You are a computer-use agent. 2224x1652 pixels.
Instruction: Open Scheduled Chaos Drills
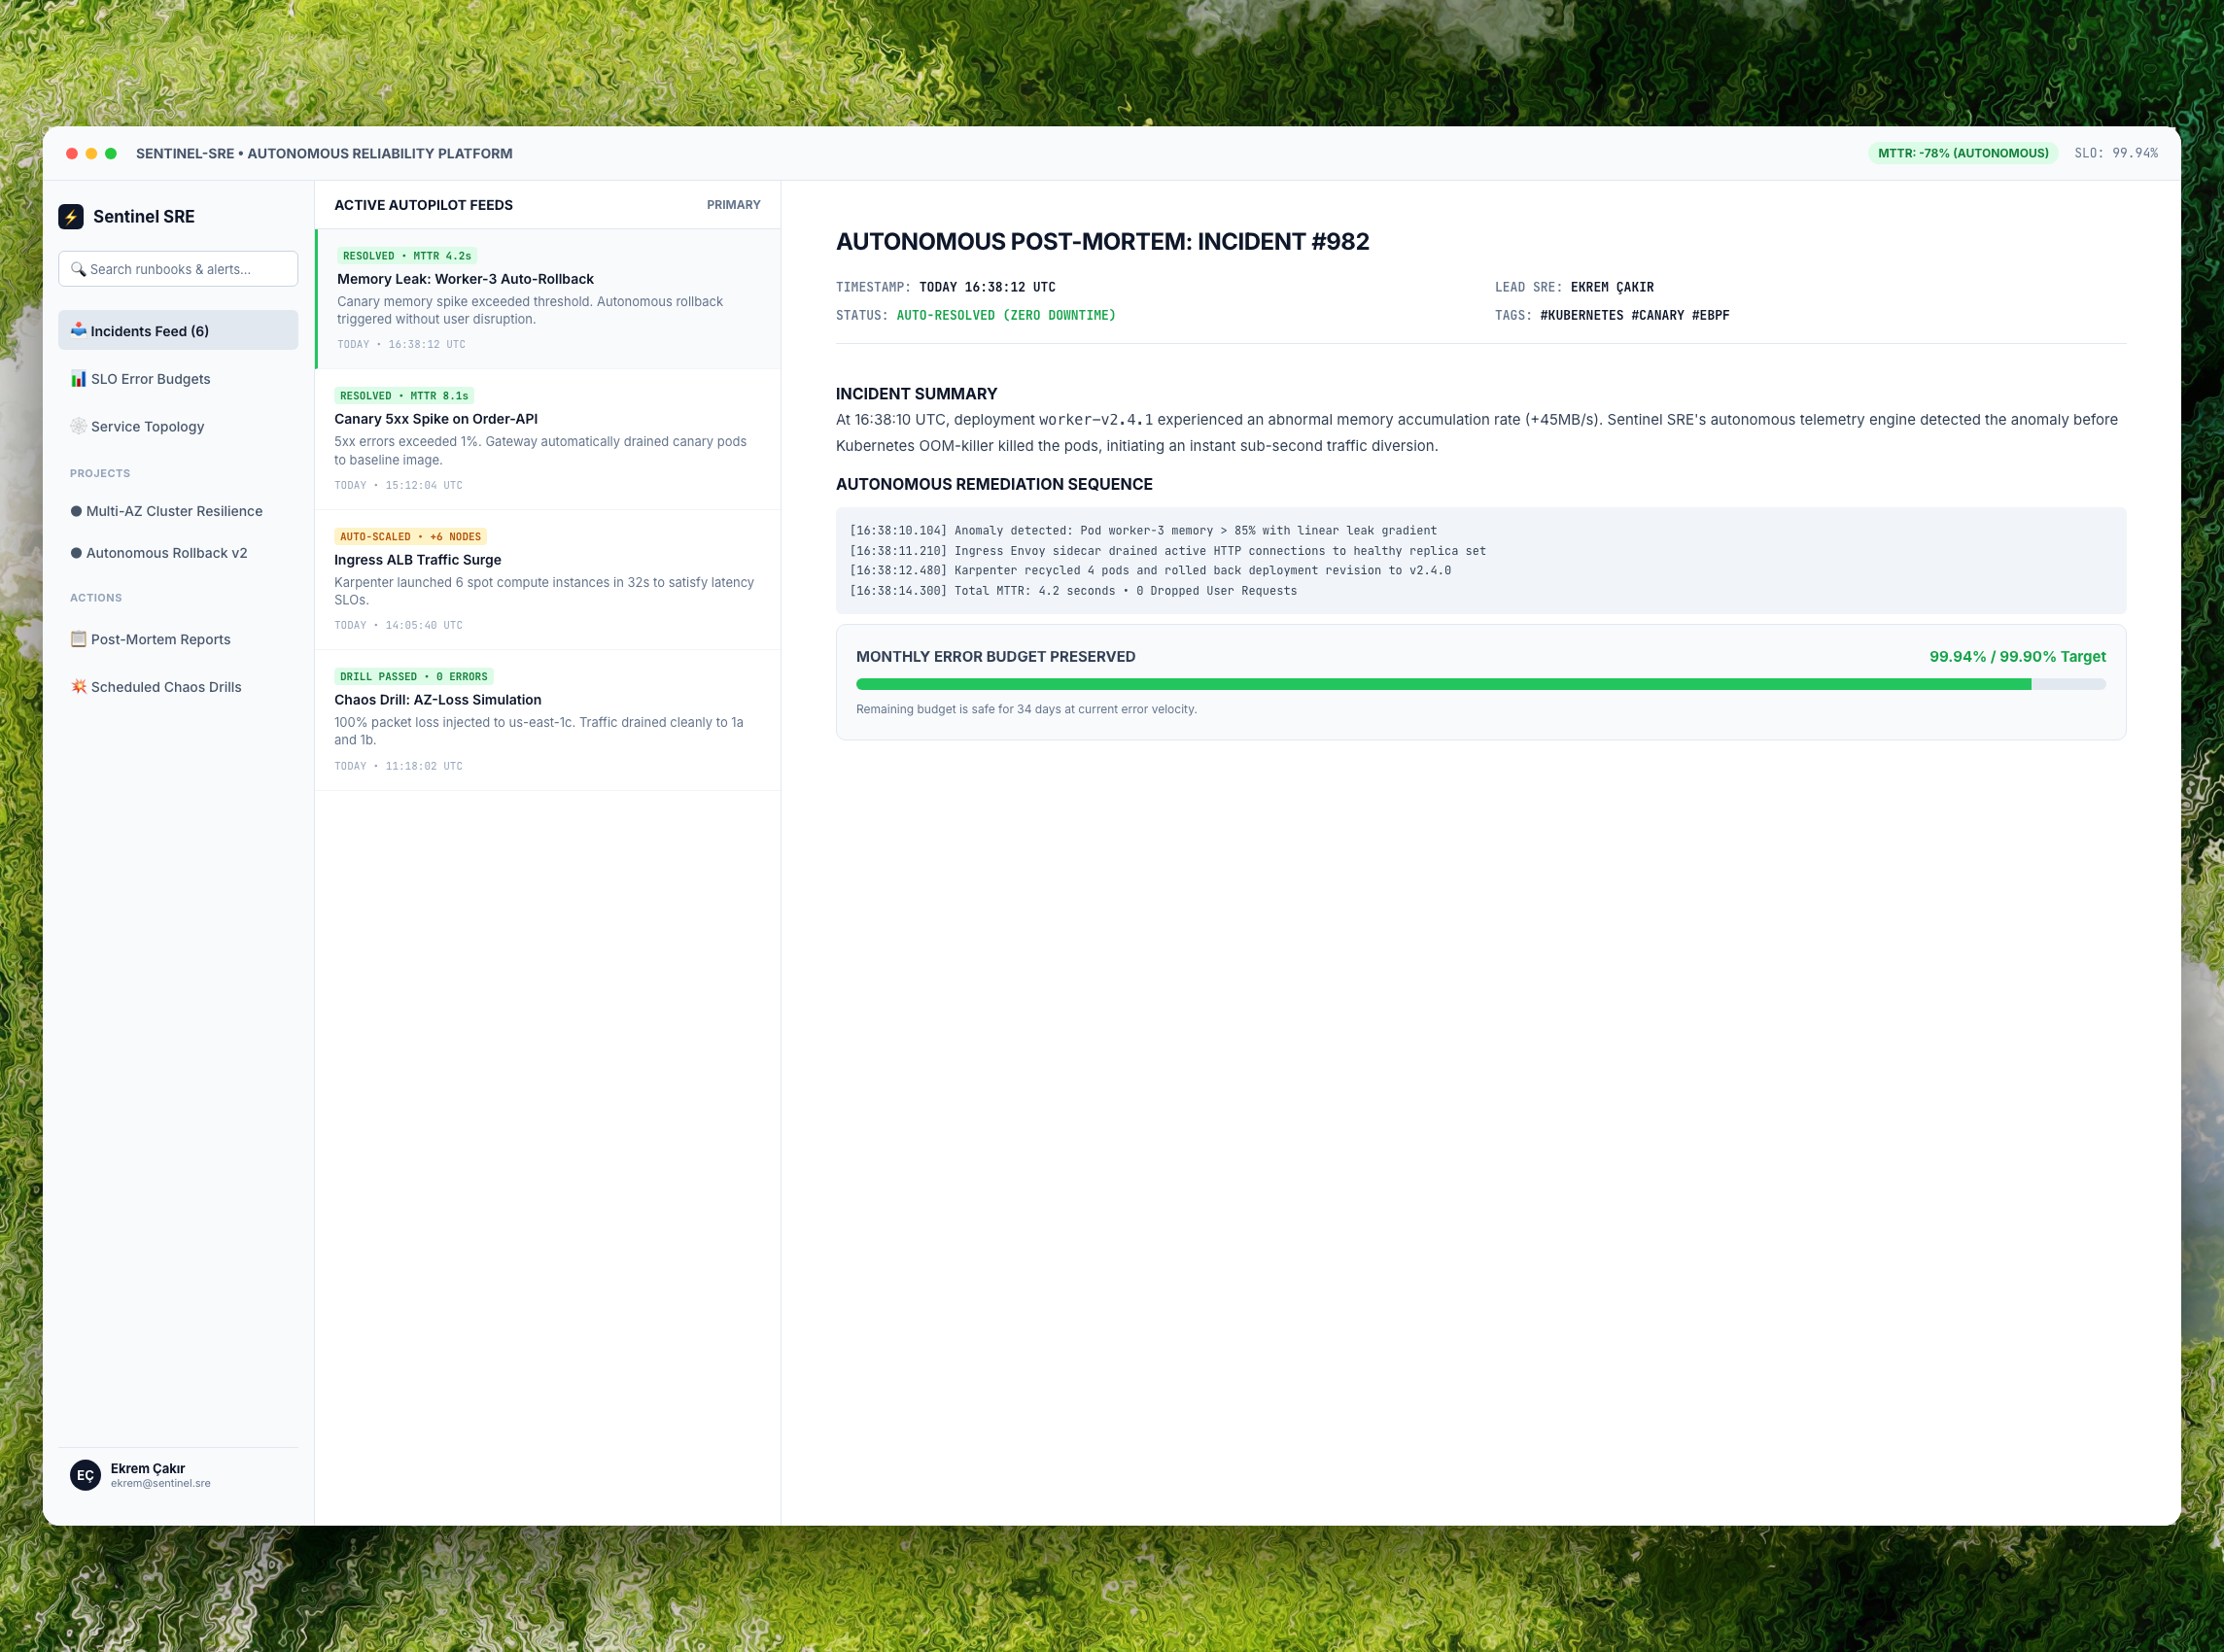coord(178,686)
